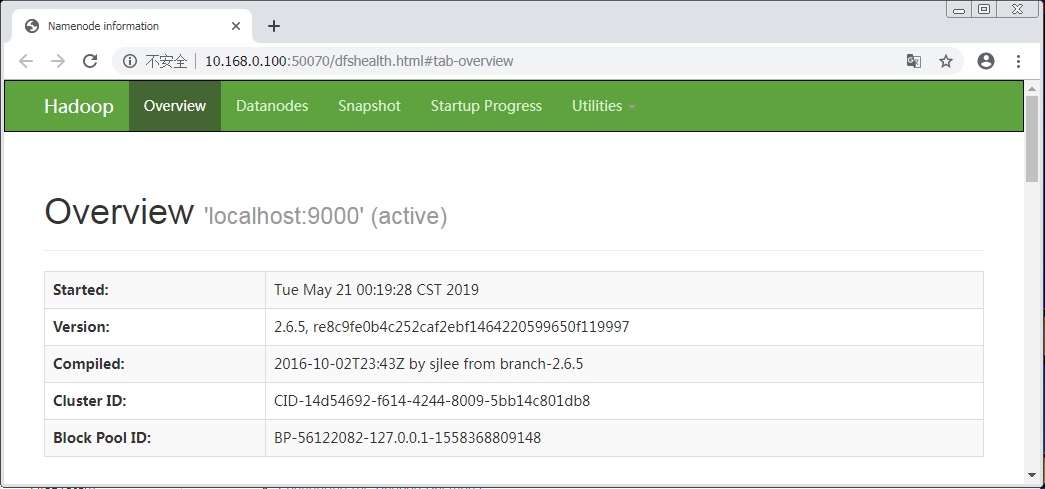Screen dimensions: 1045x489
Task: Click the scrollbar up arrow
Action: pyautogui.click(x=1032, y=88)
